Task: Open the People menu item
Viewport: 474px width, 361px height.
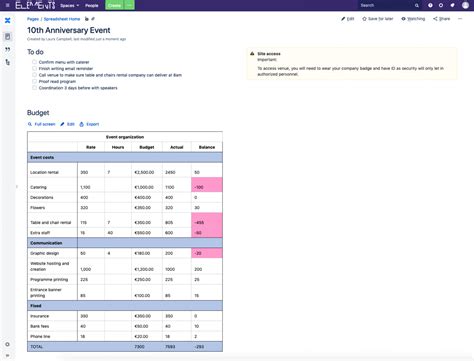Action: 92,6
